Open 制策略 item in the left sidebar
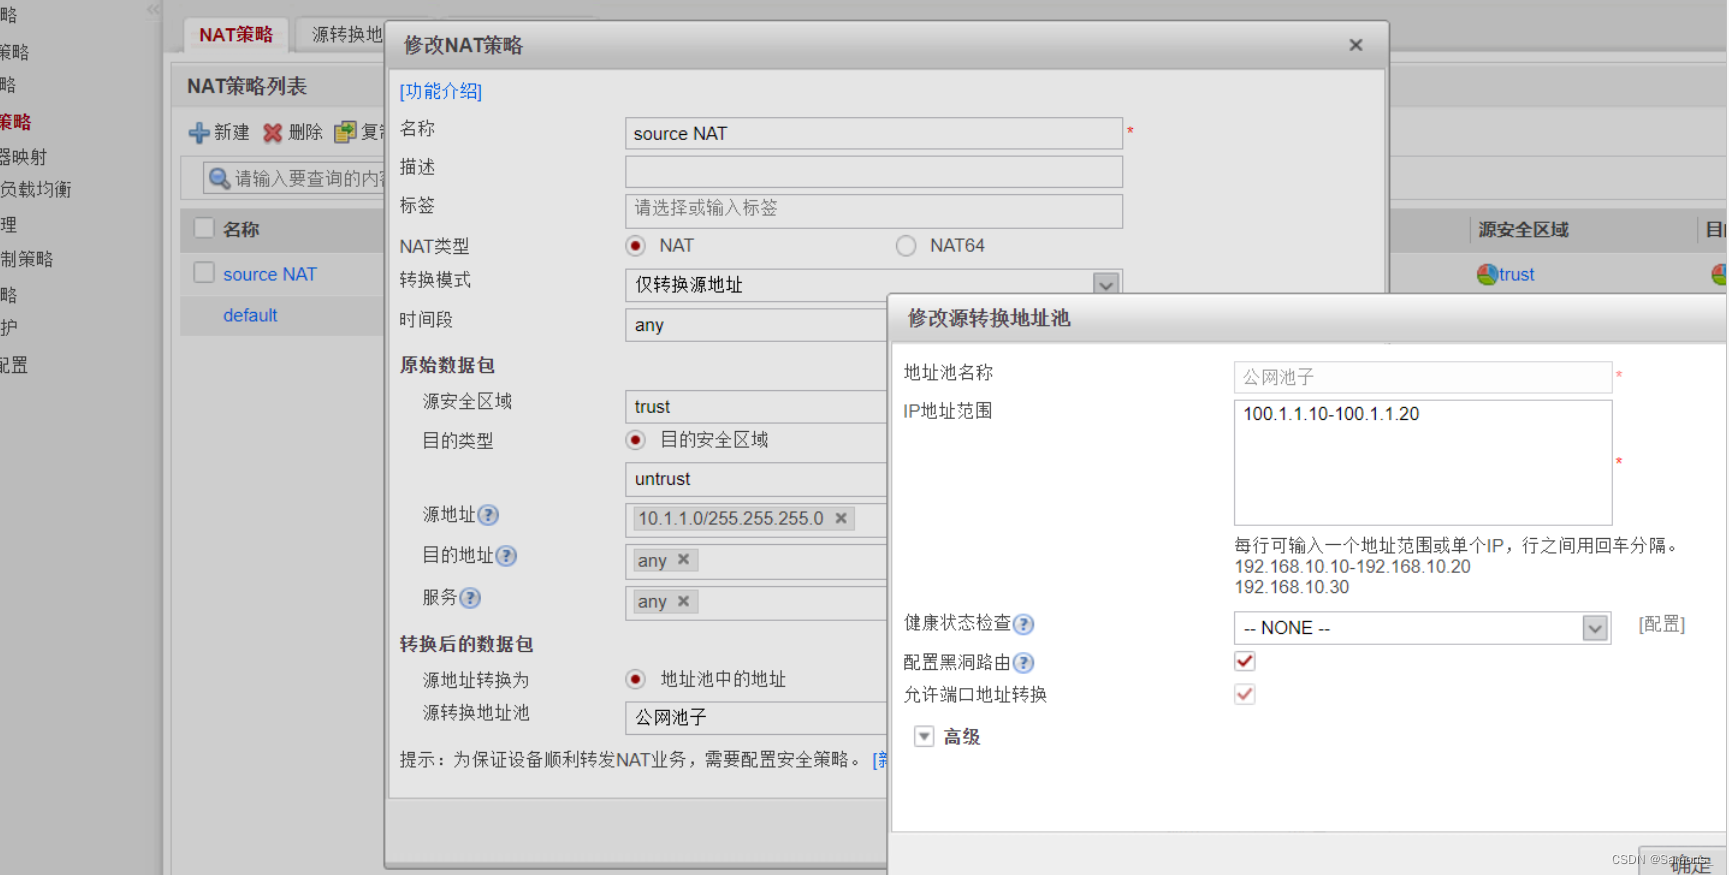This screenshot has height=875, width=1729. [x=27, y=259]
